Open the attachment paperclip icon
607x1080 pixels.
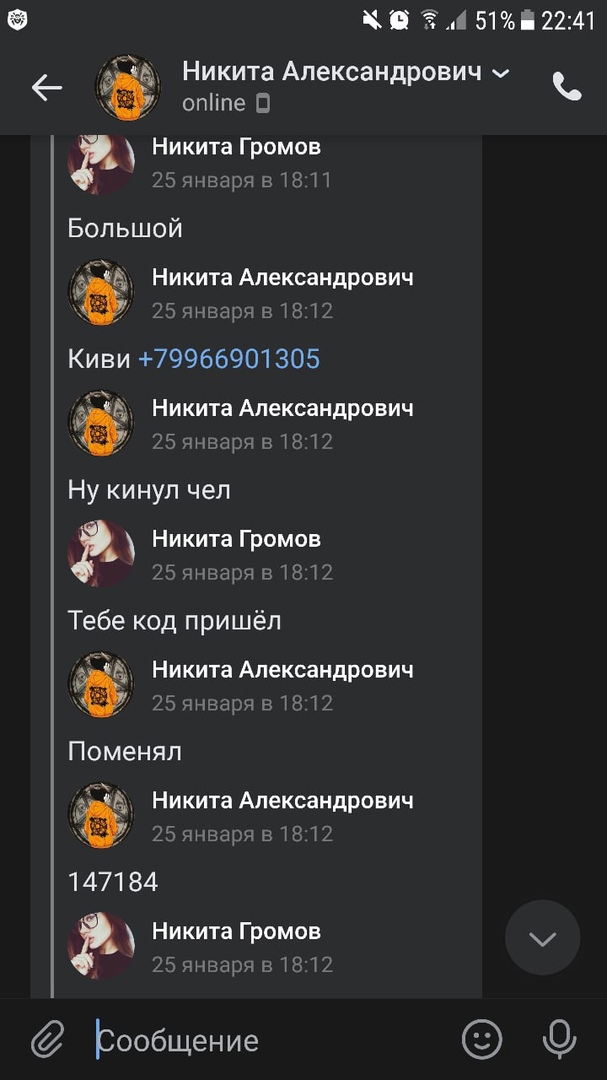48,1039
